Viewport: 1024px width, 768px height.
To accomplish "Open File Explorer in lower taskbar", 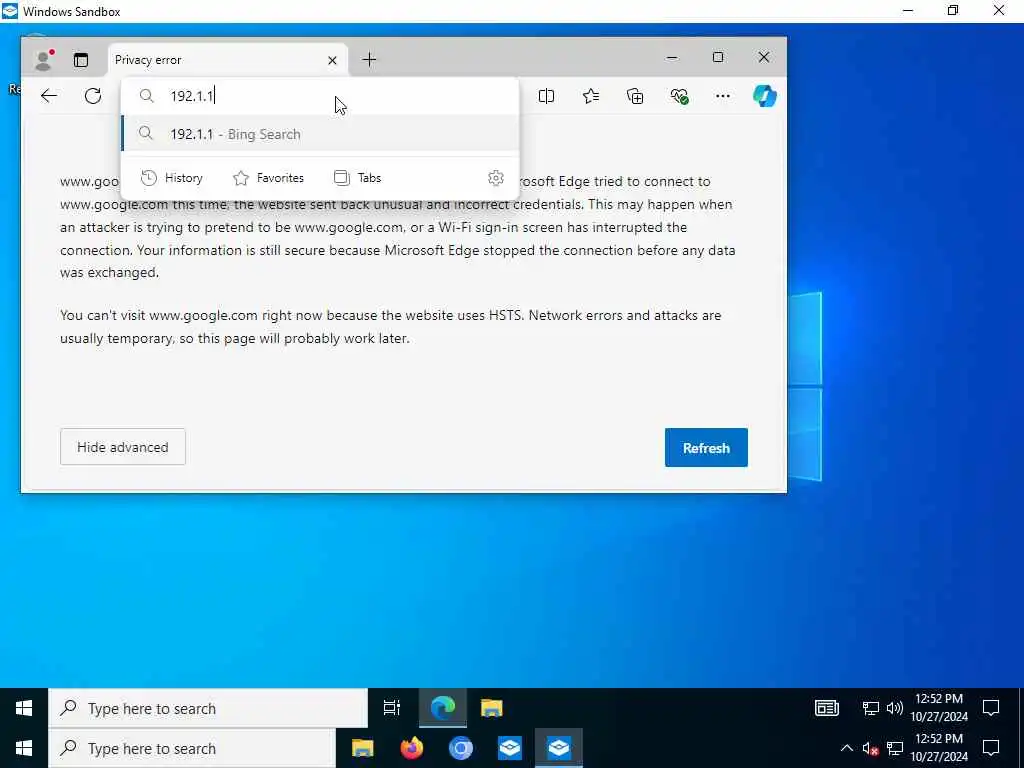I will click(362, 748).
